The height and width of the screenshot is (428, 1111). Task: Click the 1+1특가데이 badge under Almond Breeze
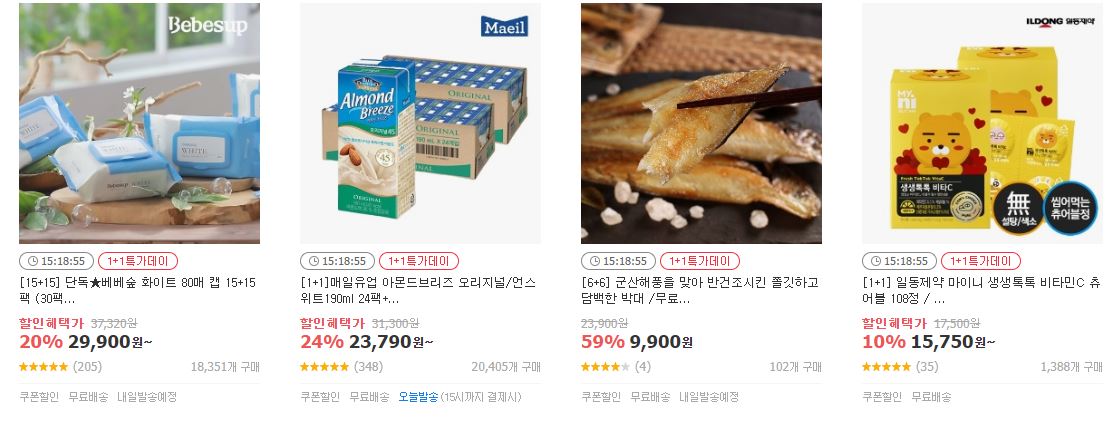[x=419, y=261]
